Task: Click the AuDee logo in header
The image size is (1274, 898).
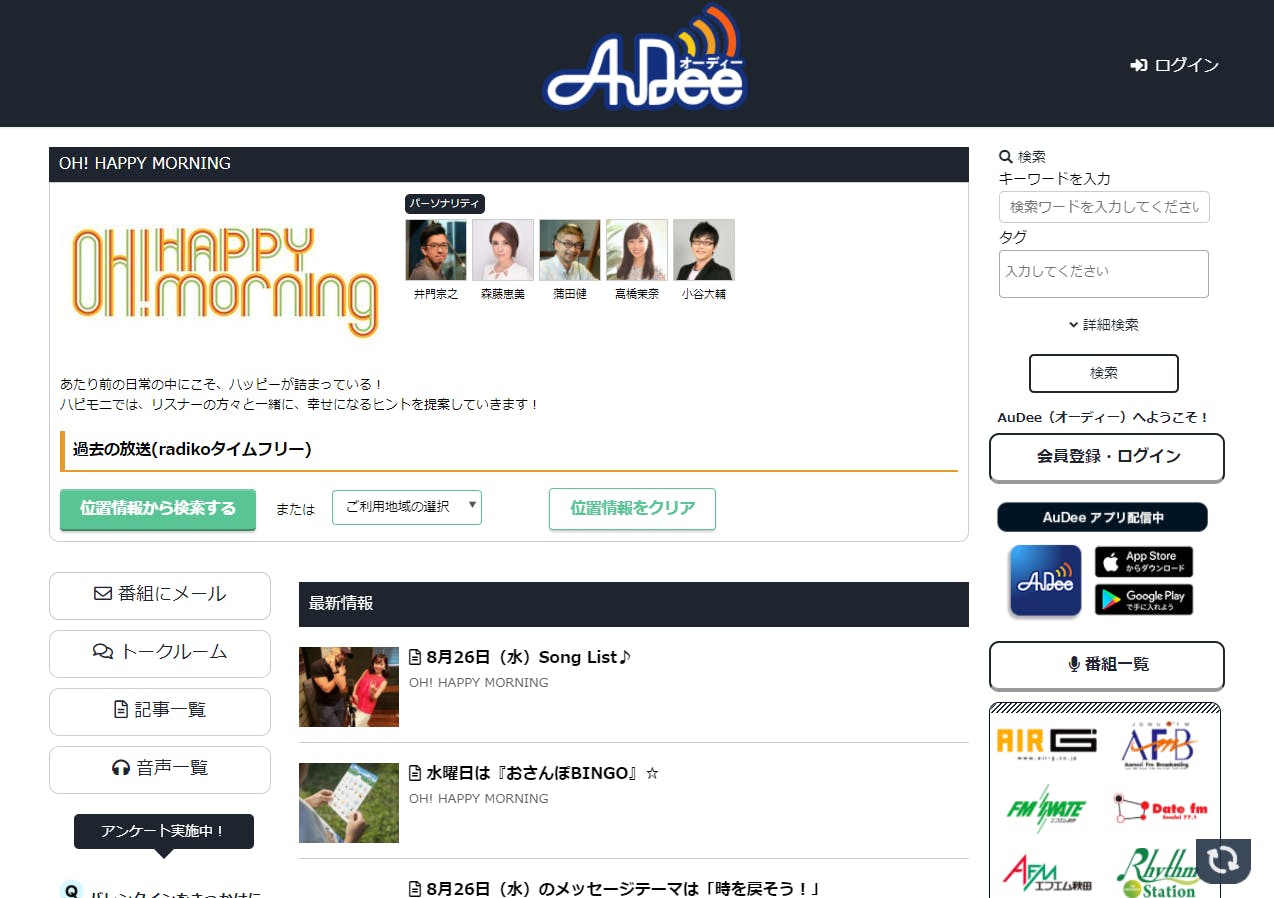Action: click(645, 61)
